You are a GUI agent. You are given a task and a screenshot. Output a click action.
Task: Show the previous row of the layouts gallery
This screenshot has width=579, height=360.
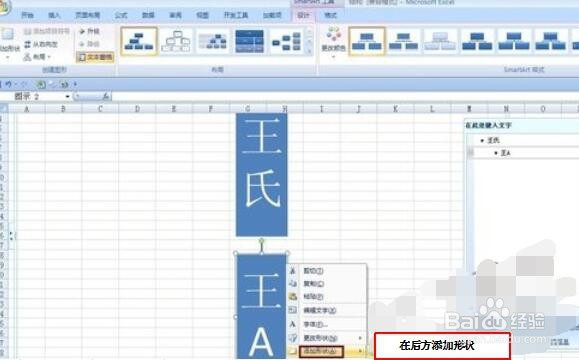[x=309, y=32]
